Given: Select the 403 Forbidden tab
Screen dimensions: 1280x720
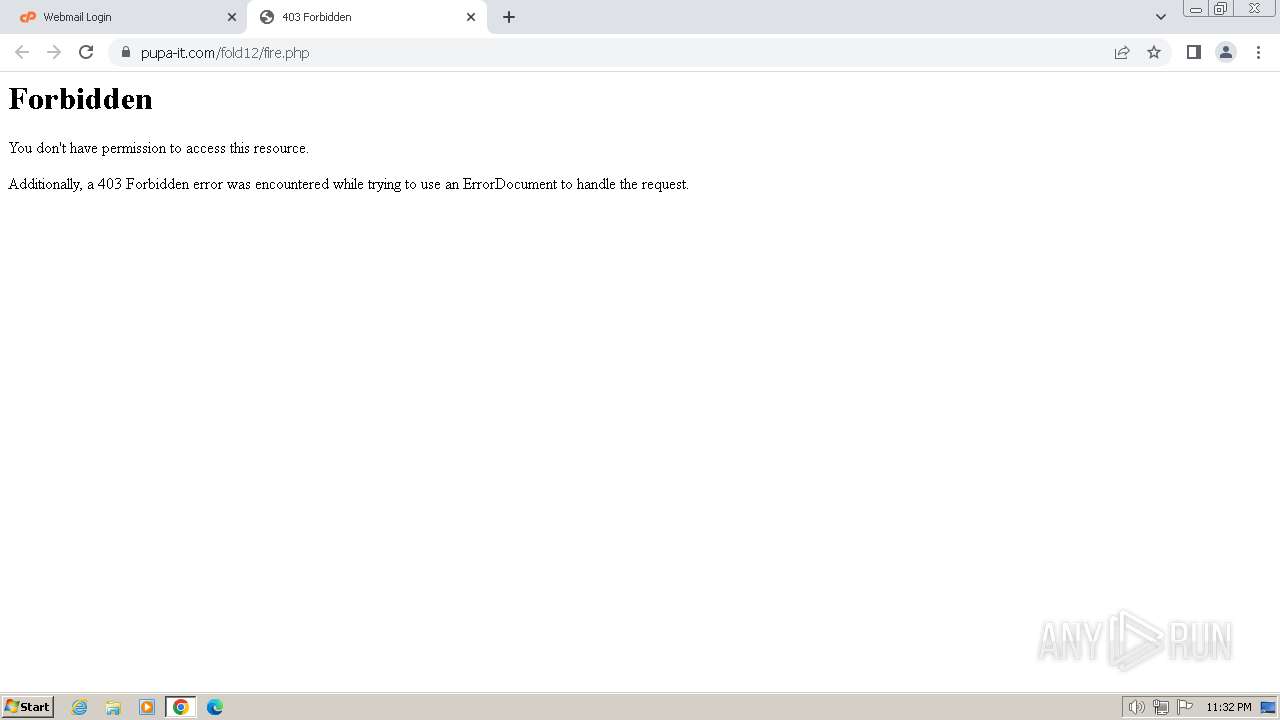Looking at the screenshot, I should tap(366, 17).
